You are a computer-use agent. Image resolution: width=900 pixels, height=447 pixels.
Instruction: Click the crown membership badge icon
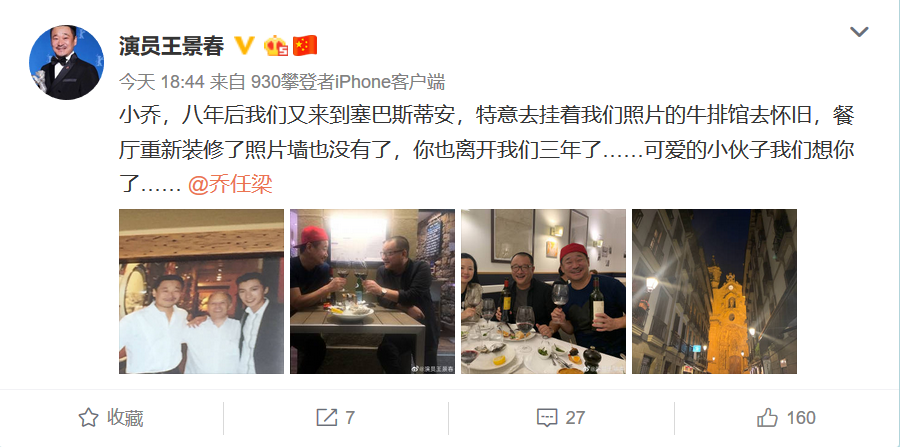tap(276, 45)
